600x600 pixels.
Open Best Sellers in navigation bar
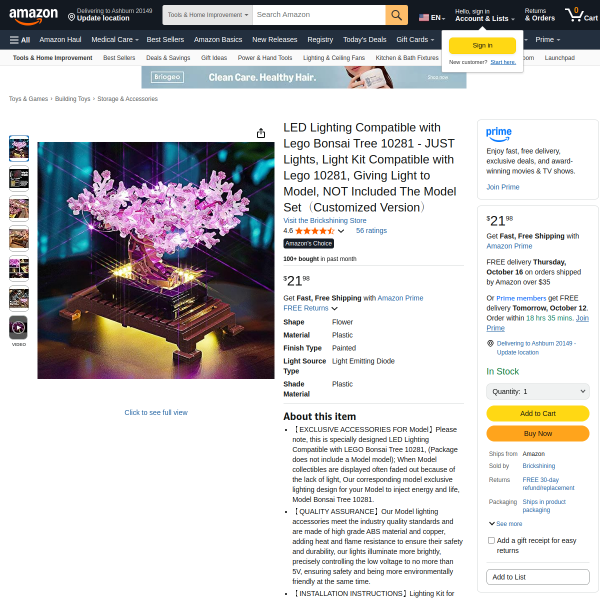165,40
